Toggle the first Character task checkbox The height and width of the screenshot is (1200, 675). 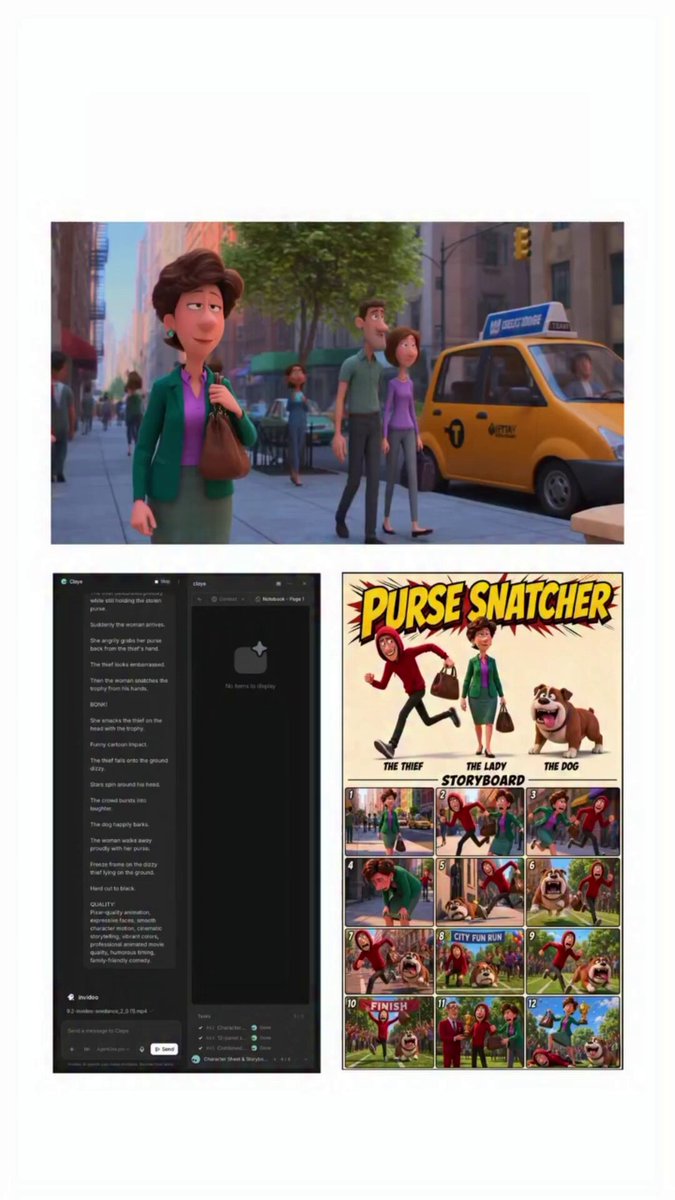[x=200, y=1027]
